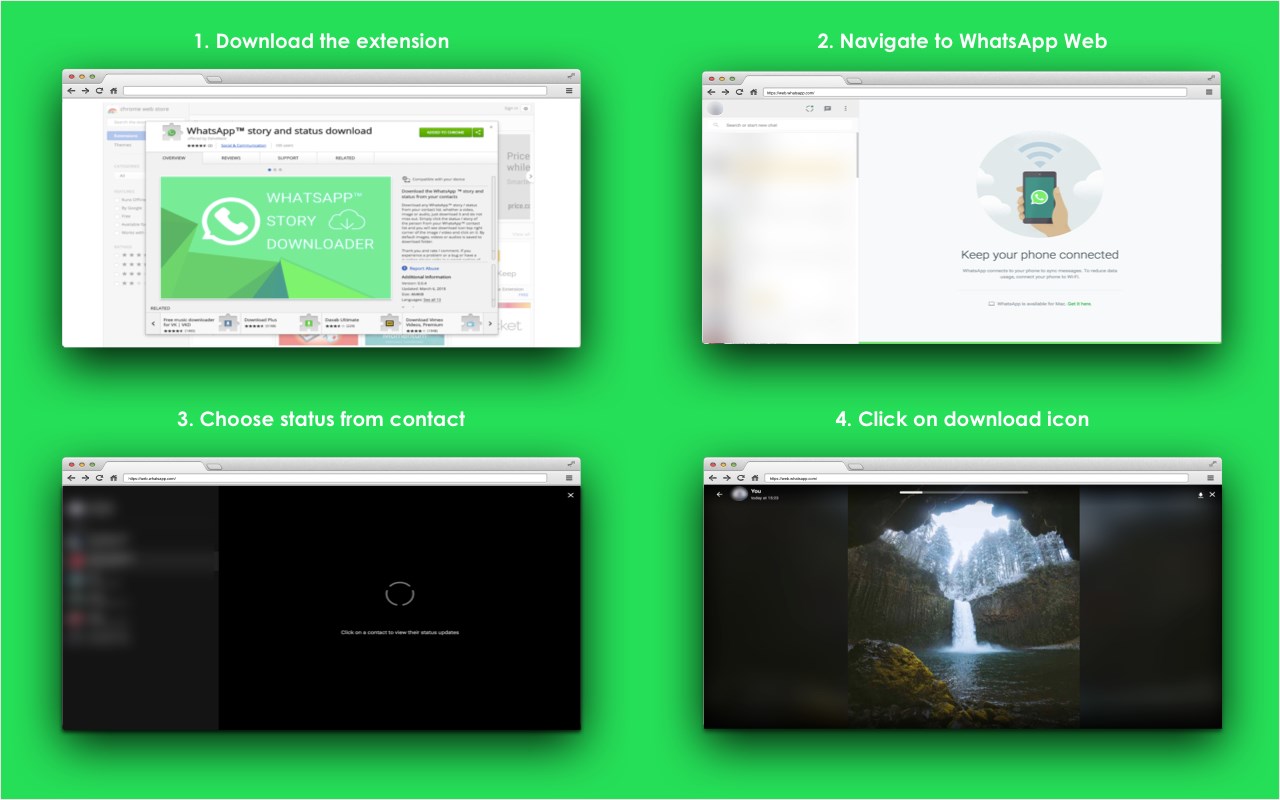The image size is (1280, 800).
Task: Reload the page in step 4 browser
Action: click(740, 479)
